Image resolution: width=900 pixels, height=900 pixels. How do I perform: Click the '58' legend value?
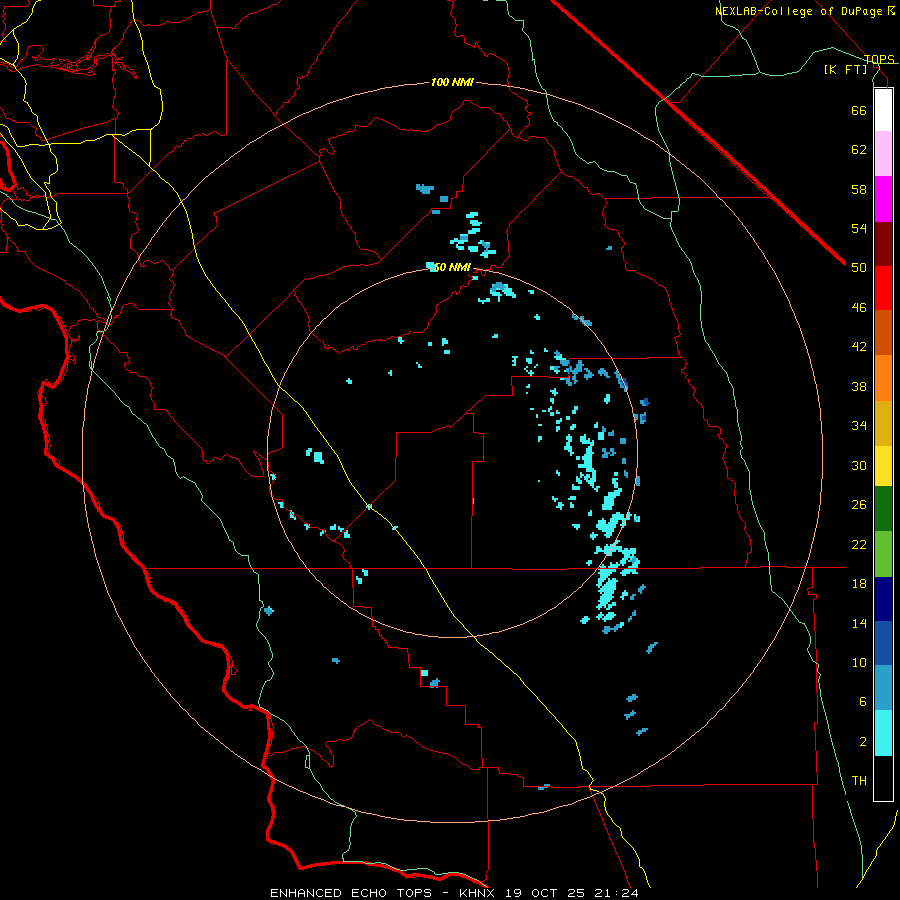point(859,189)
